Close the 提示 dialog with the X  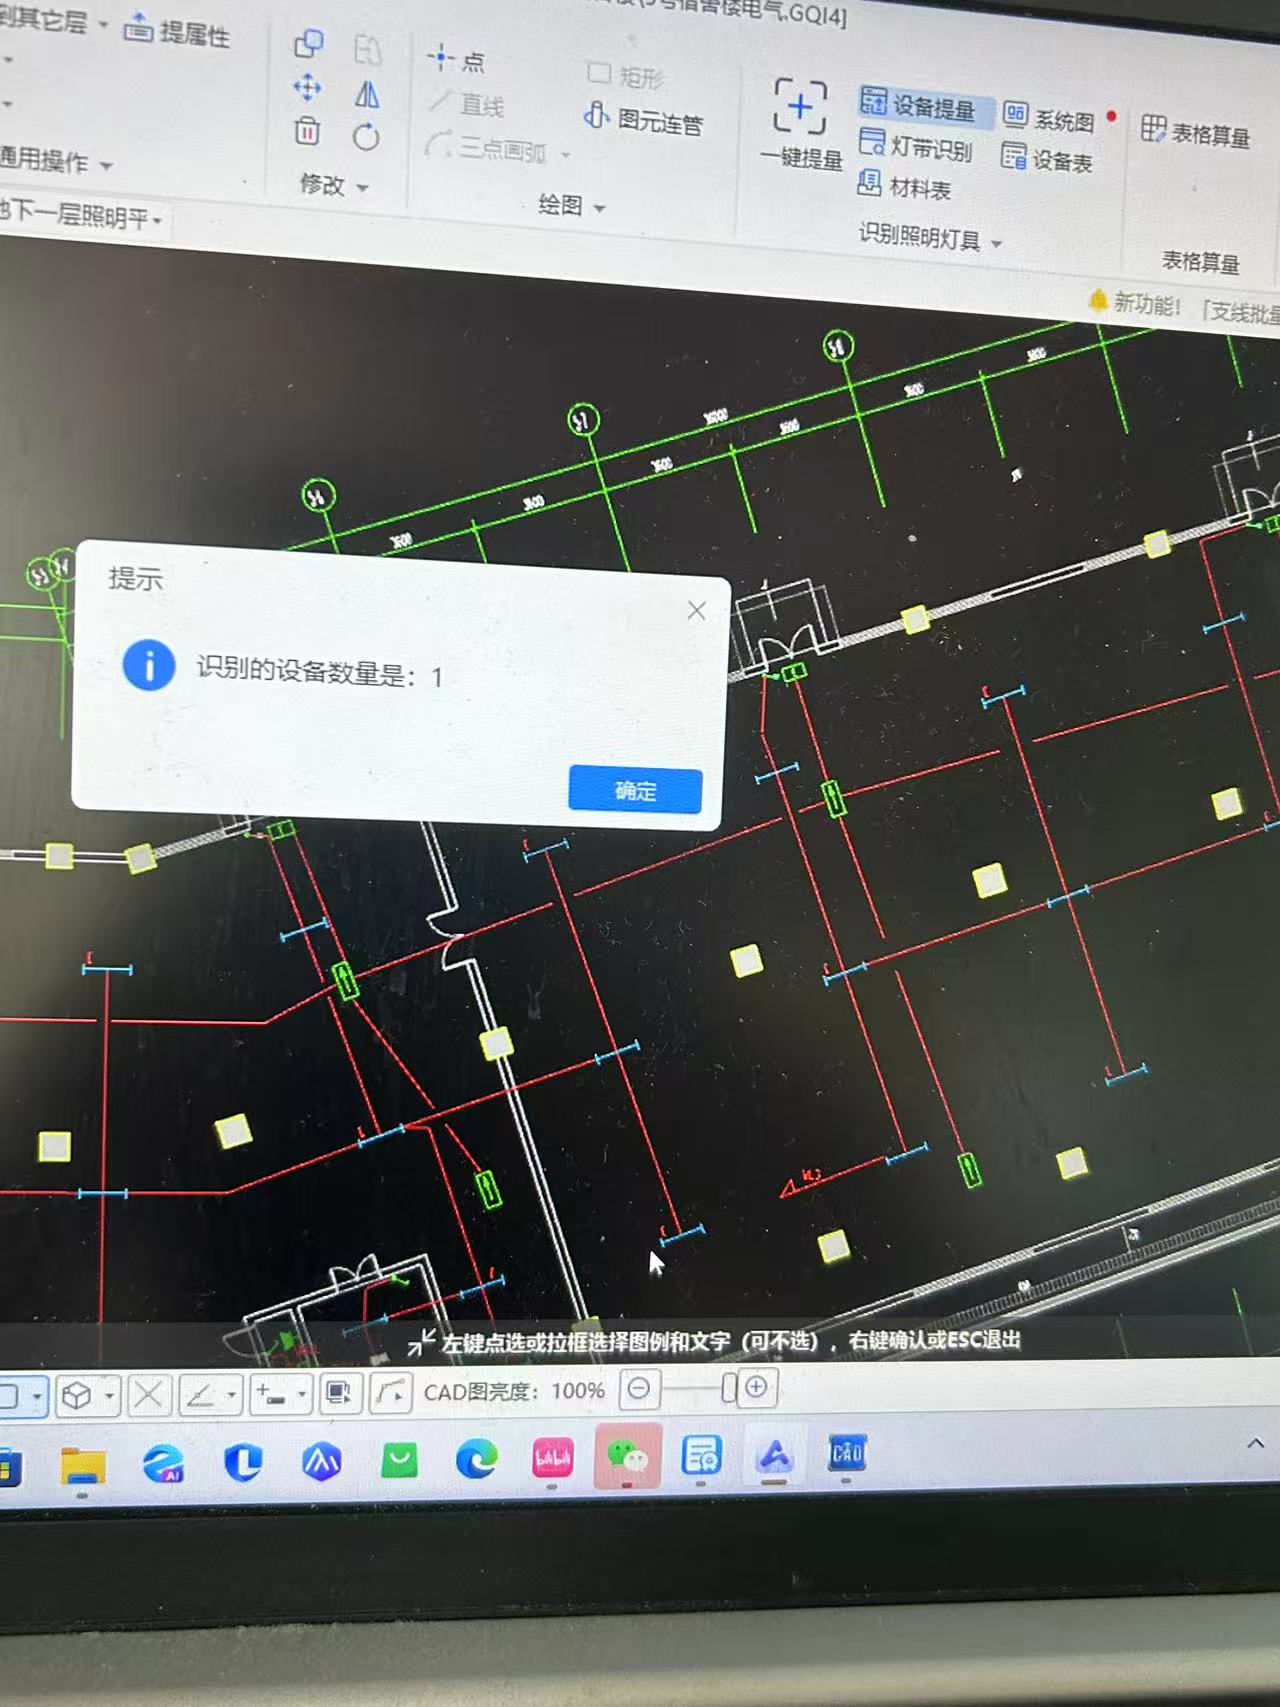point(697,610)
